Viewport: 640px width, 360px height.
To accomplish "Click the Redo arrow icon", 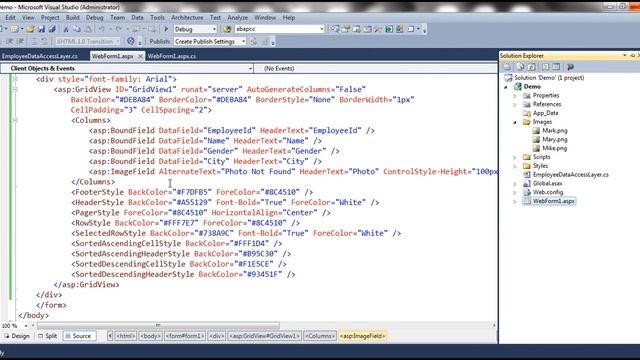I will (x=119, y=29).
